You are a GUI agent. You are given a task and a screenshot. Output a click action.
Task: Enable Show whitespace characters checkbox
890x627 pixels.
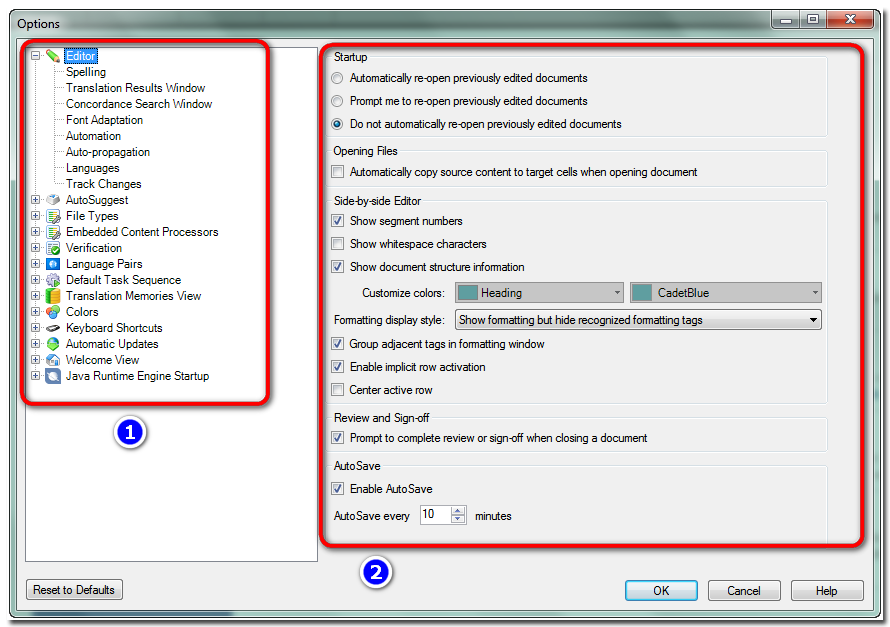point(338,244)
